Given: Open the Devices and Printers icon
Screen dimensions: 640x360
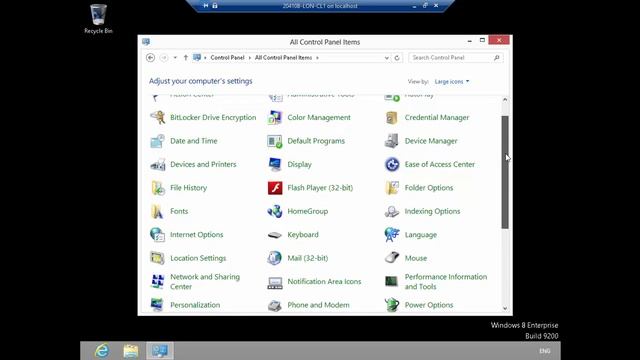Looking at the screenshot, I should pyautogui.click(x=158, y=164).
